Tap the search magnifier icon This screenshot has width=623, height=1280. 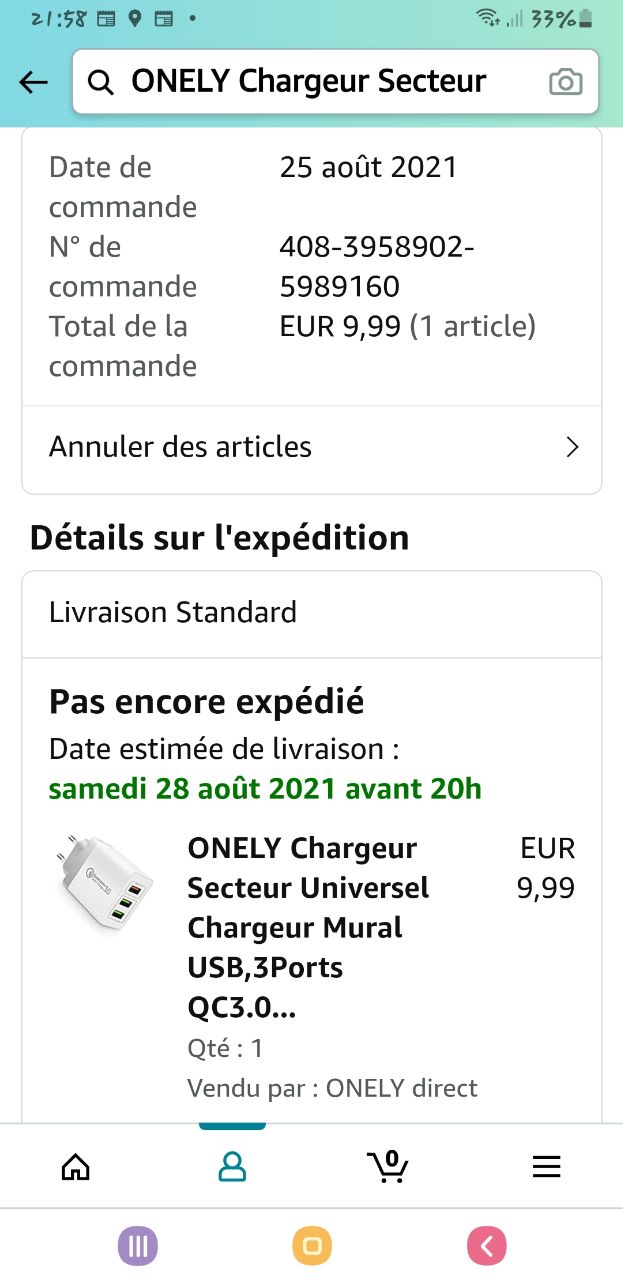[101, 82]
